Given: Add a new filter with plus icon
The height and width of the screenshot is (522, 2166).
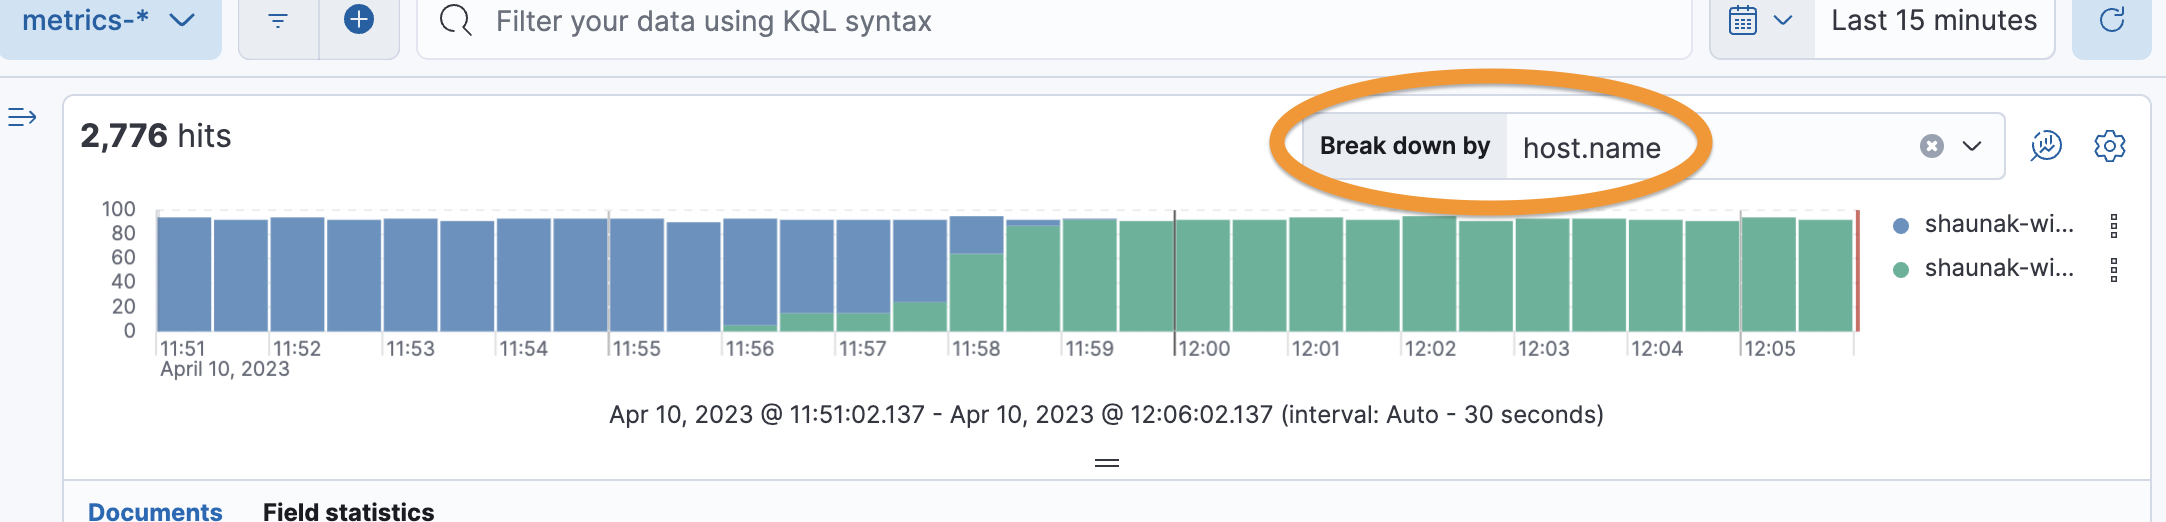Looking at the screenshot, I should pyautogui.click(x=359, y=20).
